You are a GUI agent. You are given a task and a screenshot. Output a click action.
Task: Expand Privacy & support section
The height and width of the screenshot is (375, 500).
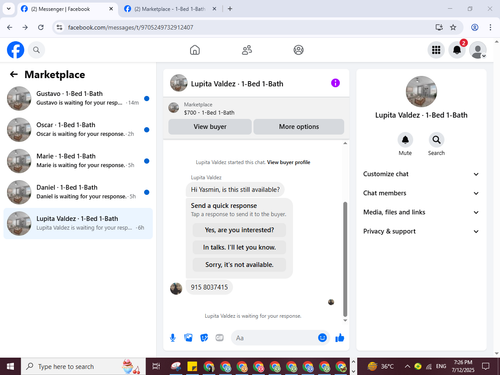coord(421,231)
